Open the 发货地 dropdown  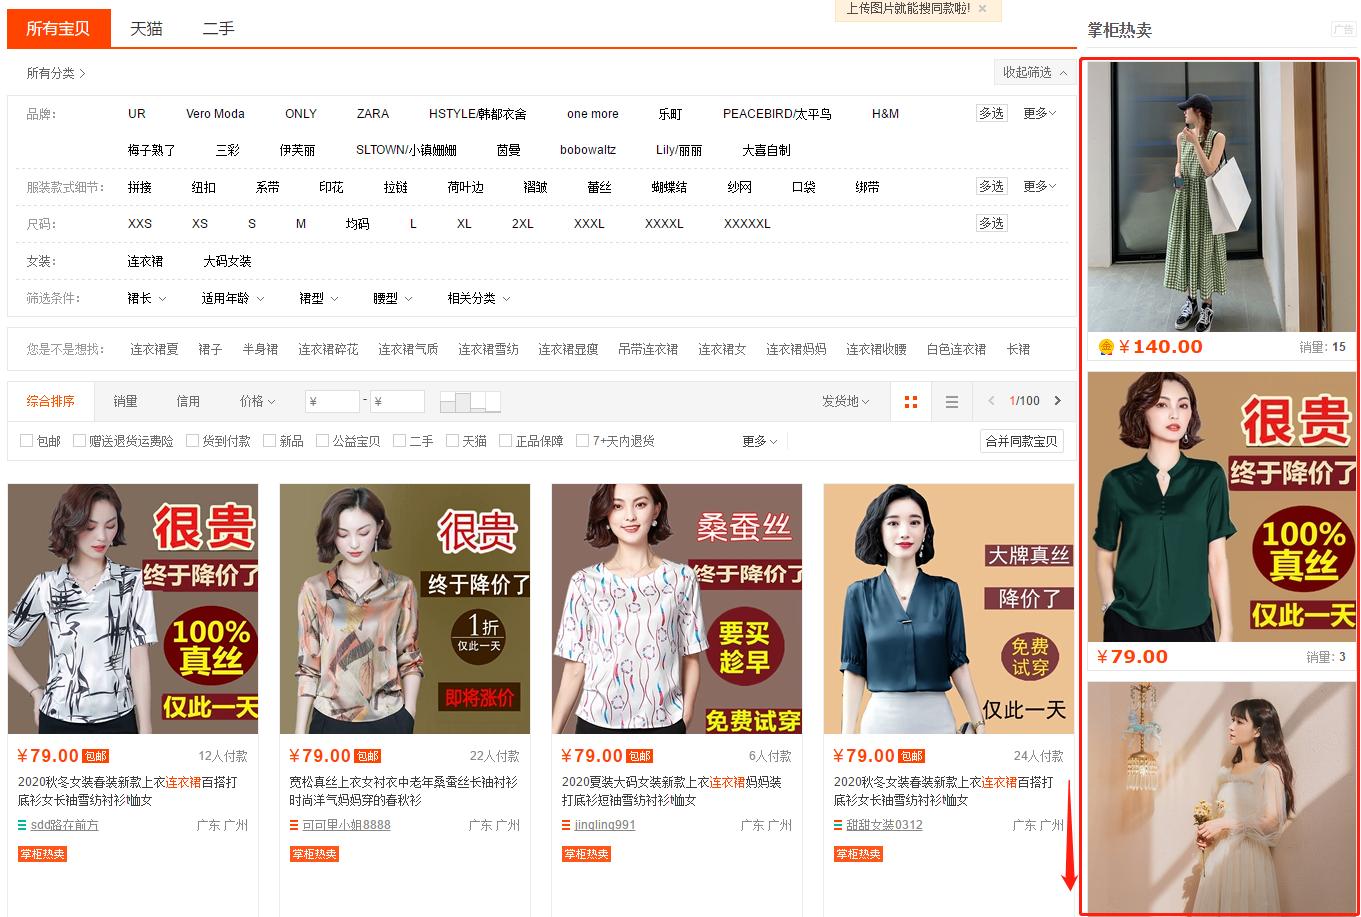[x=845, y=401]
